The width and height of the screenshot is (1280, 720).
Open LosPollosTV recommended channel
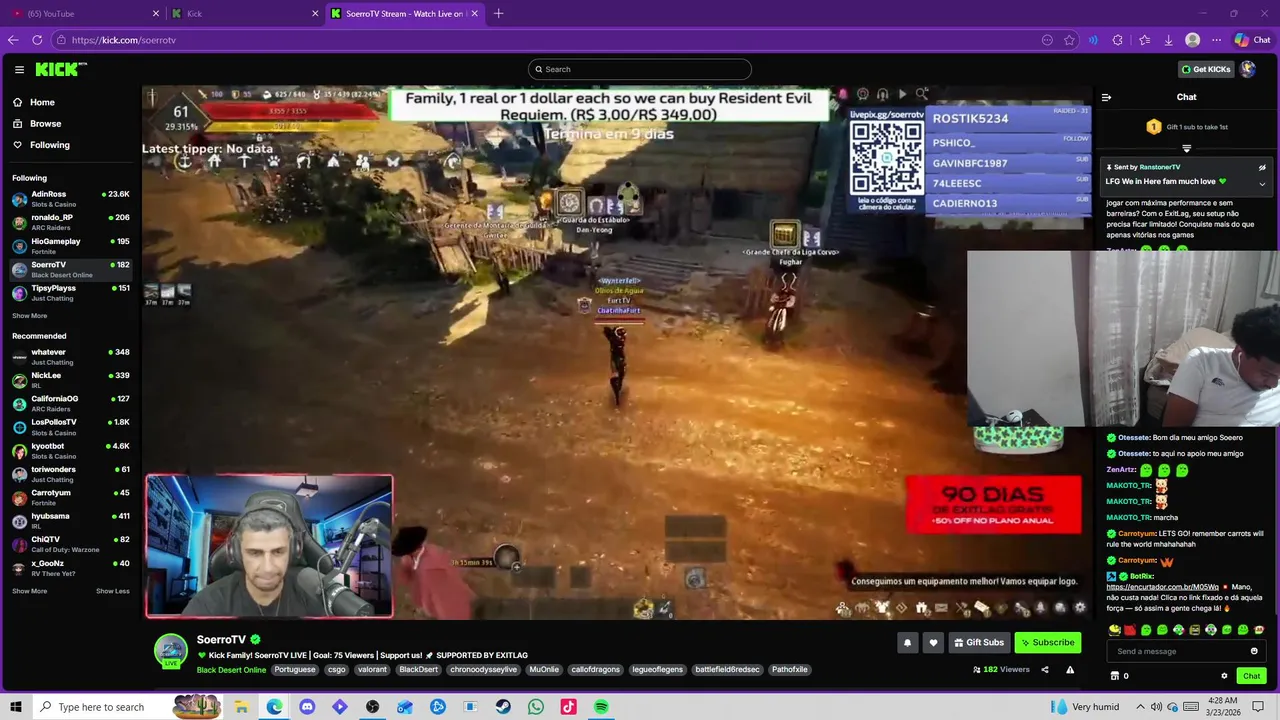tap(70, 426)
